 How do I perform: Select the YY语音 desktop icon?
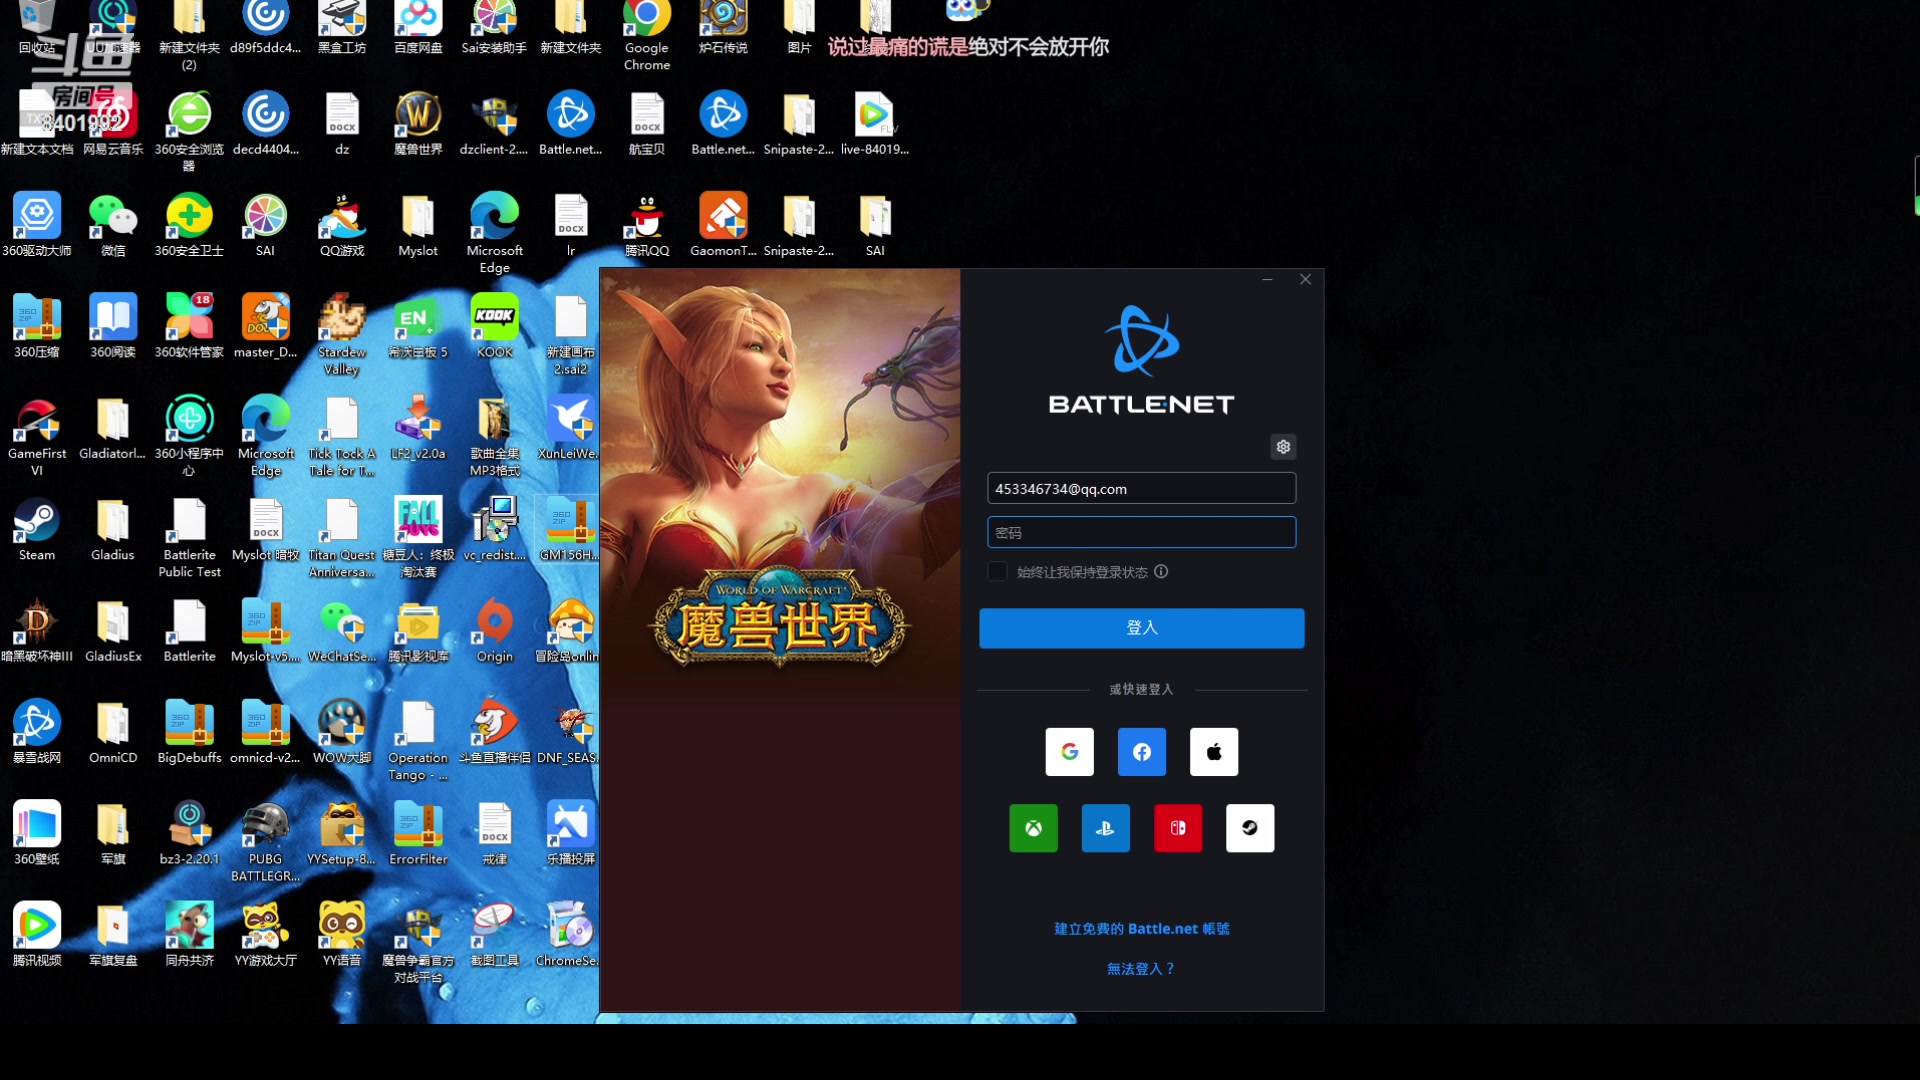(342, 935)
